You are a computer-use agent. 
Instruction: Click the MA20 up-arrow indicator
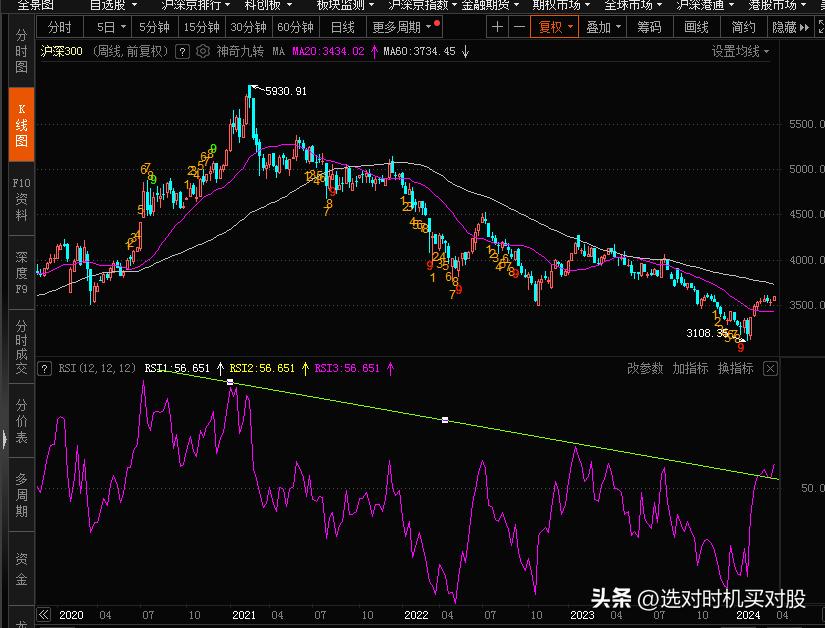click(374, 52)
